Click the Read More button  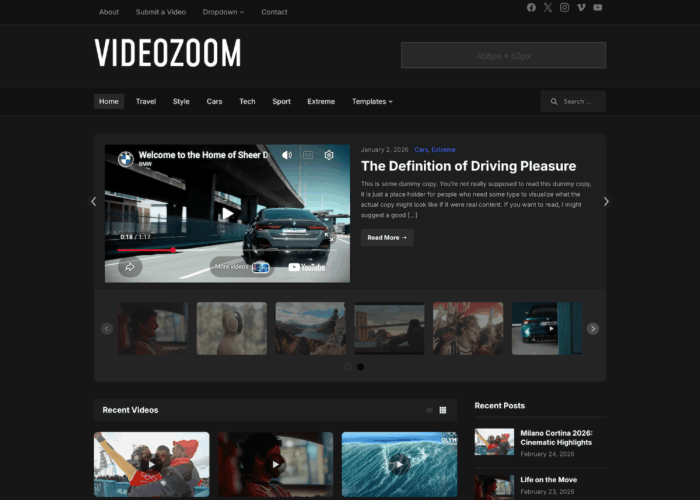(x=386, y=238)
